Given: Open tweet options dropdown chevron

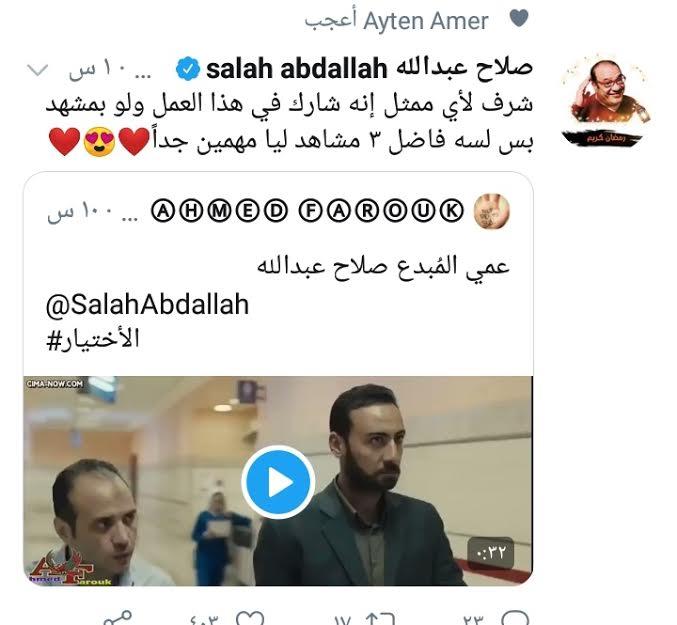Looking at the screenshot, I should point(37,70).
